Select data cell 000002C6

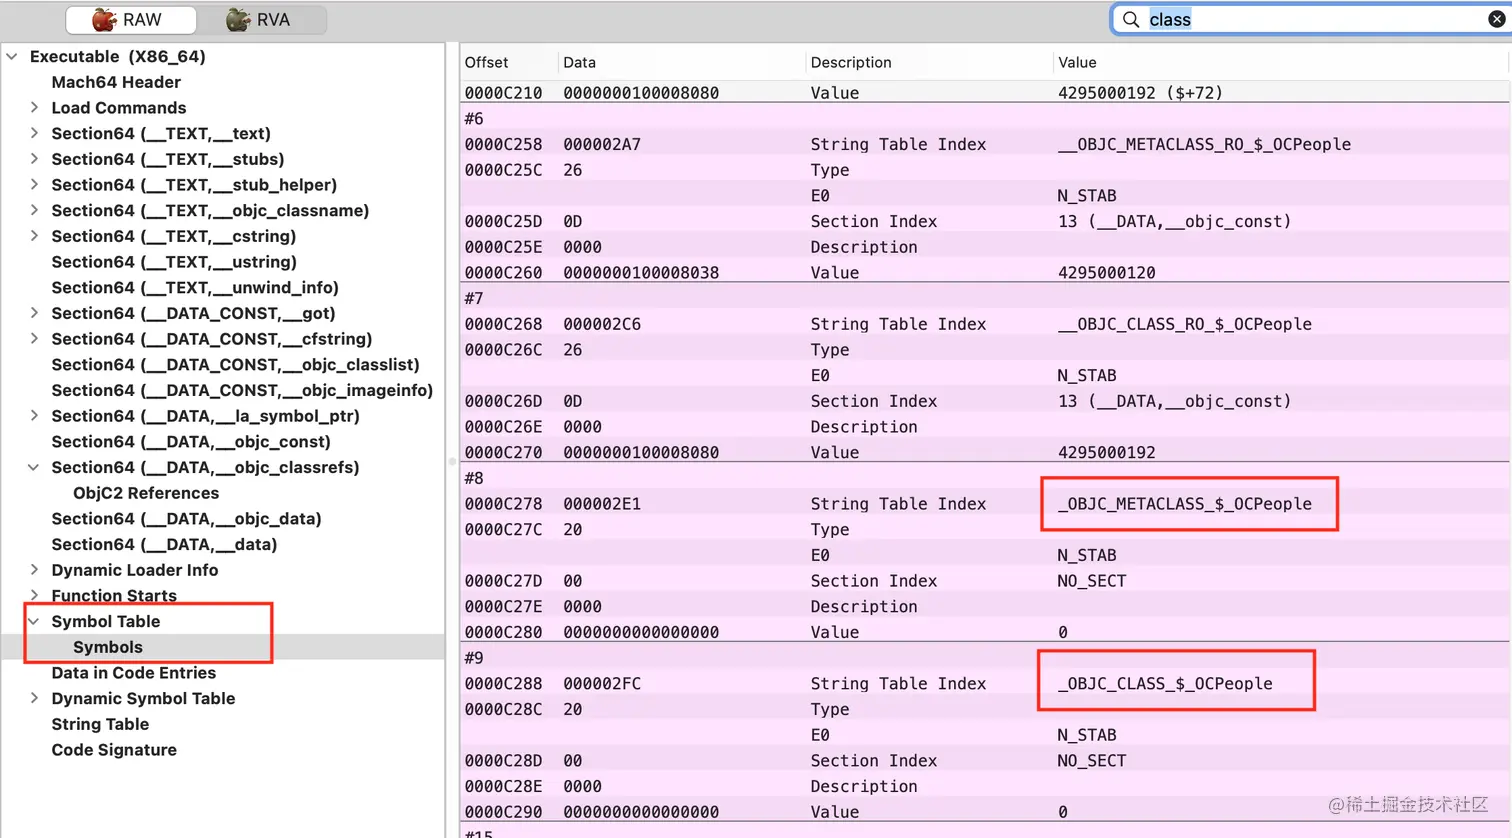coord(602,324)
